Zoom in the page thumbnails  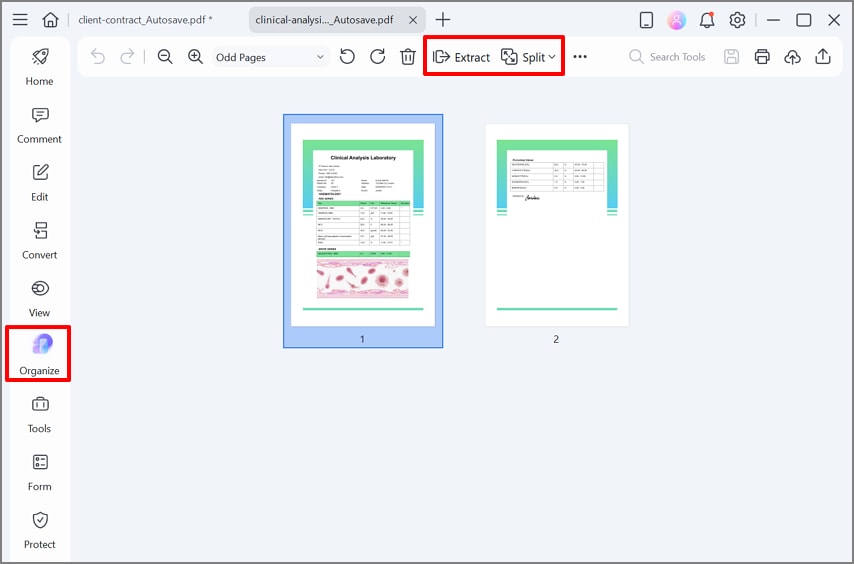195,57
